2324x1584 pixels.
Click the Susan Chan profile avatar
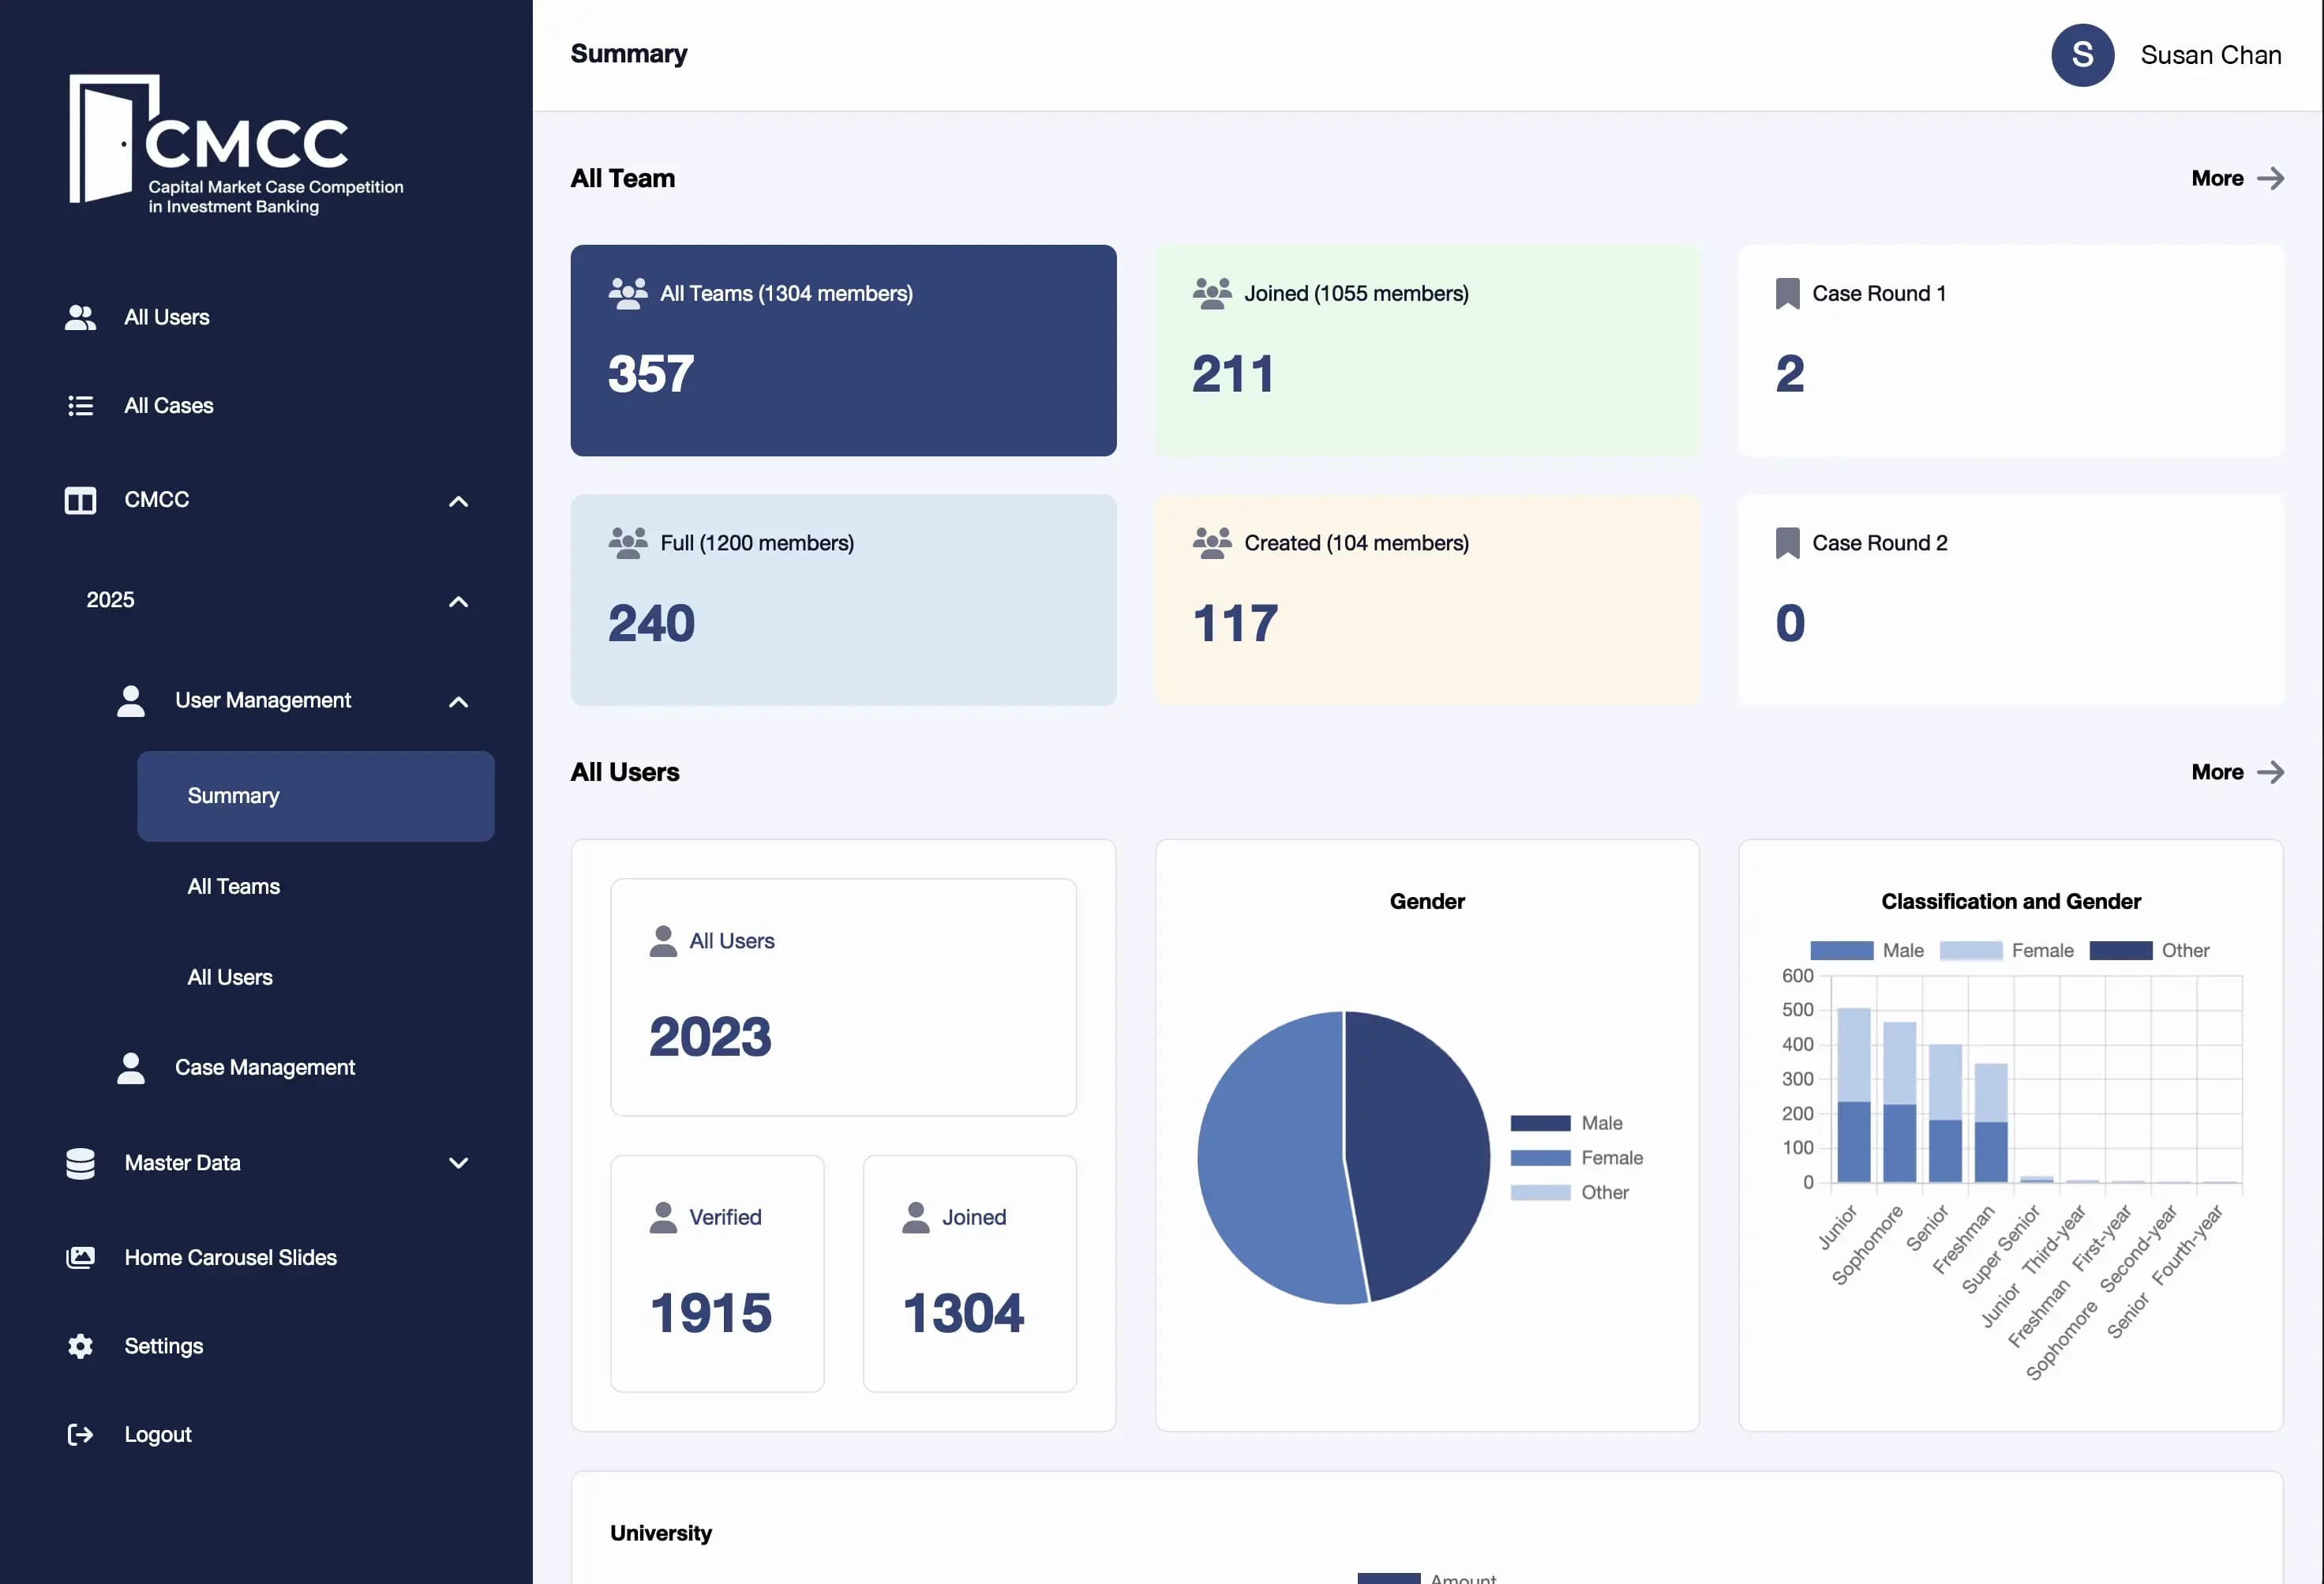point(2082,55)
